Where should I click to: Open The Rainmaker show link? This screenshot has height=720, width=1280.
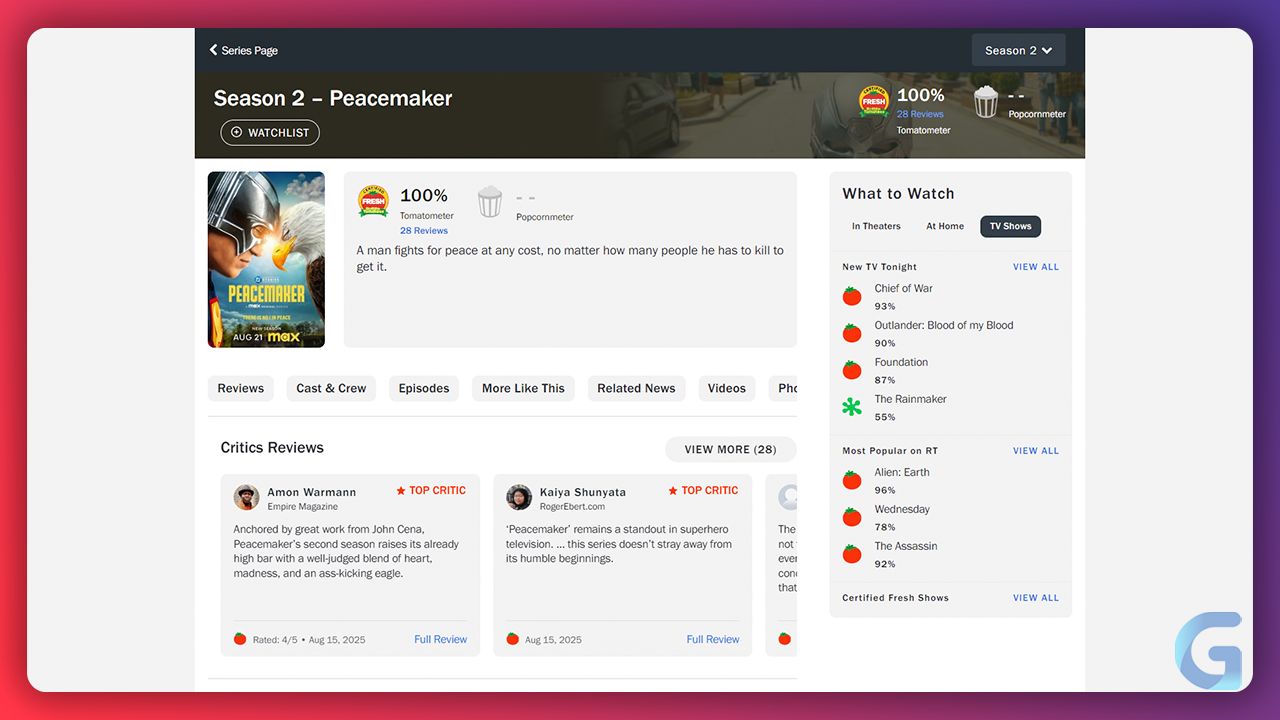(x=911, y=399)
